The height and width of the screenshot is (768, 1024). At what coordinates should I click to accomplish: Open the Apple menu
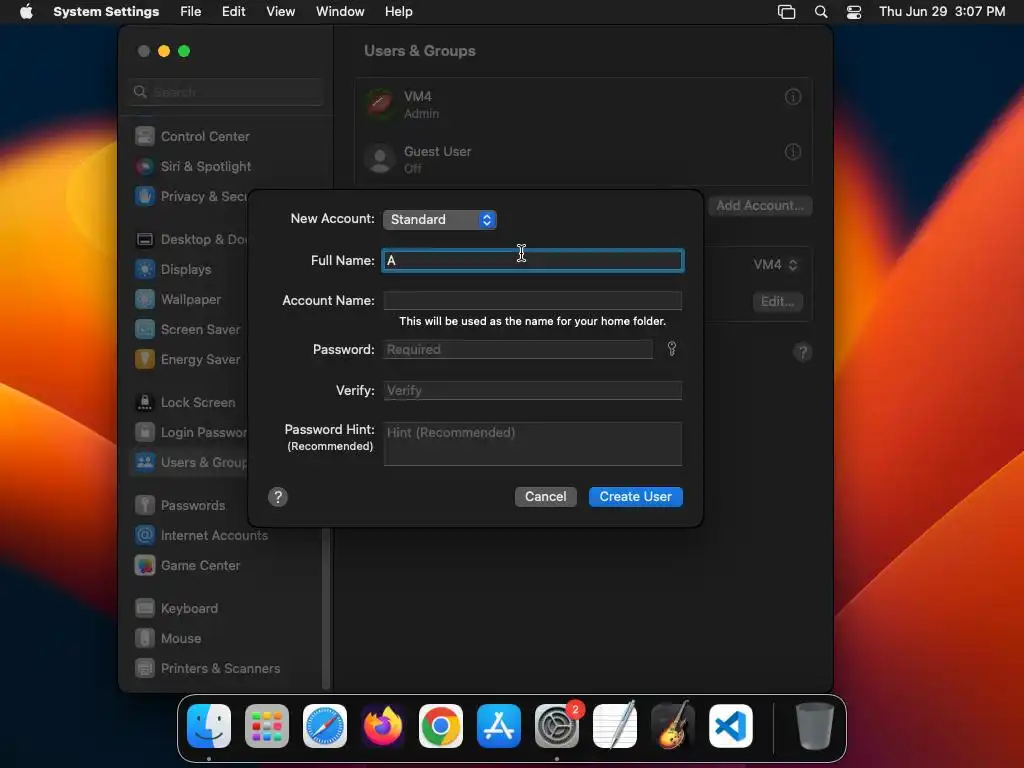(26, 12)
